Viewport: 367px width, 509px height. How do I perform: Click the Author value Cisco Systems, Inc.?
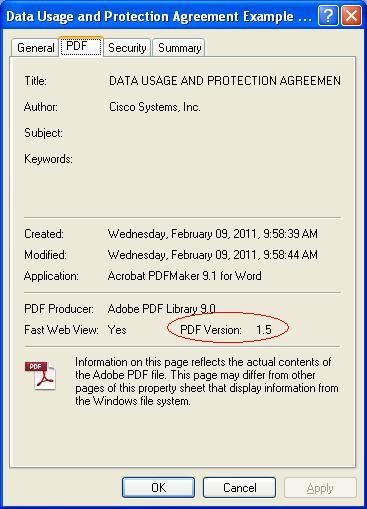155,107
